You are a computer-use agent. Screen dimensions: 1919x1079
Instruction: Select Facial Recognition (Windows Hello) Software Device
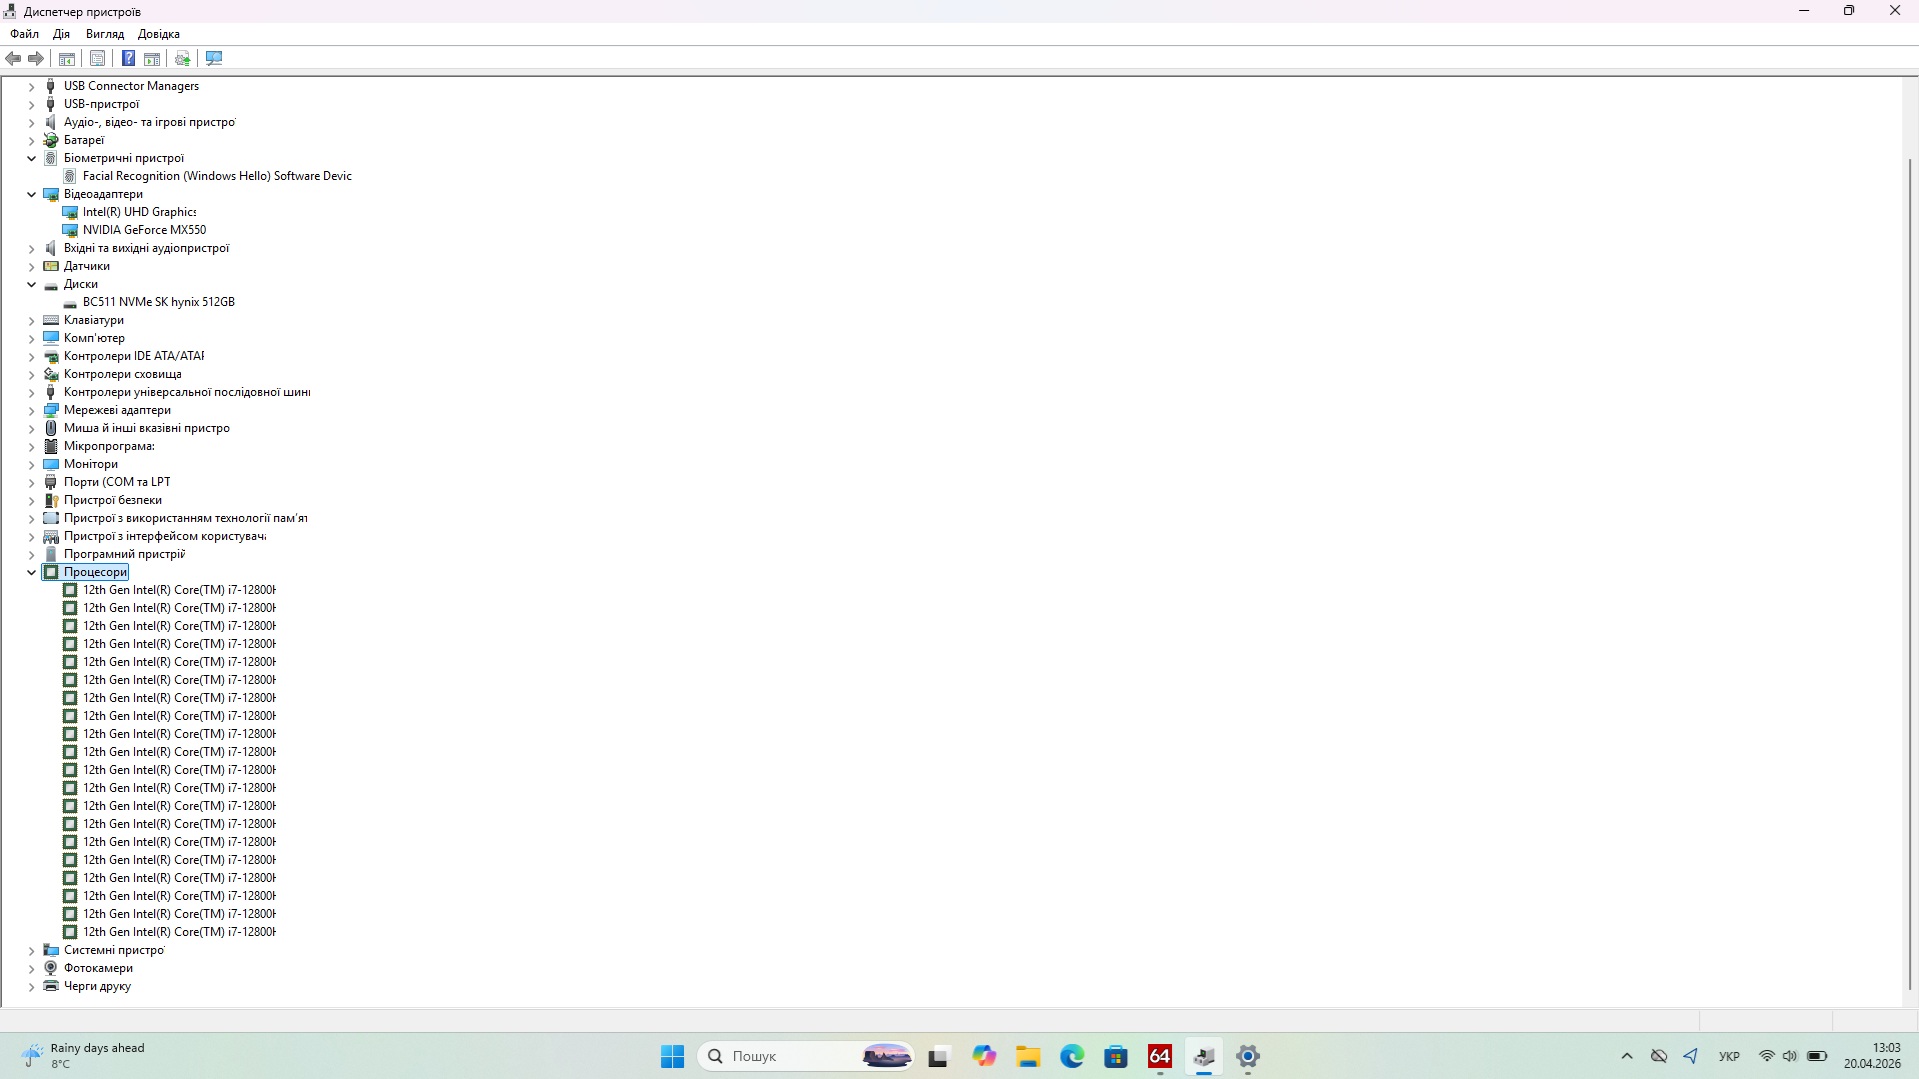pyautogui.click(x=217, y=176)
